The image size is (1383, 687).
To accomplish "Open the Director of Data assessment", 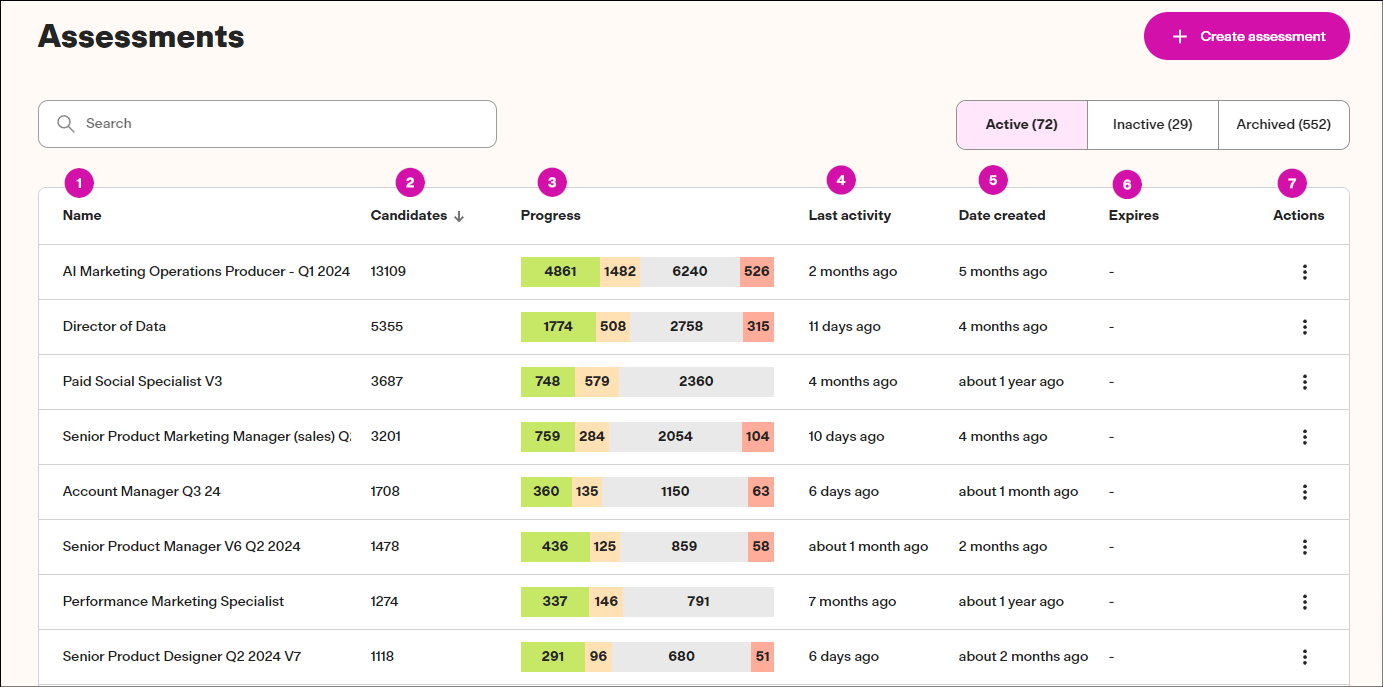I will coord(114,326).
